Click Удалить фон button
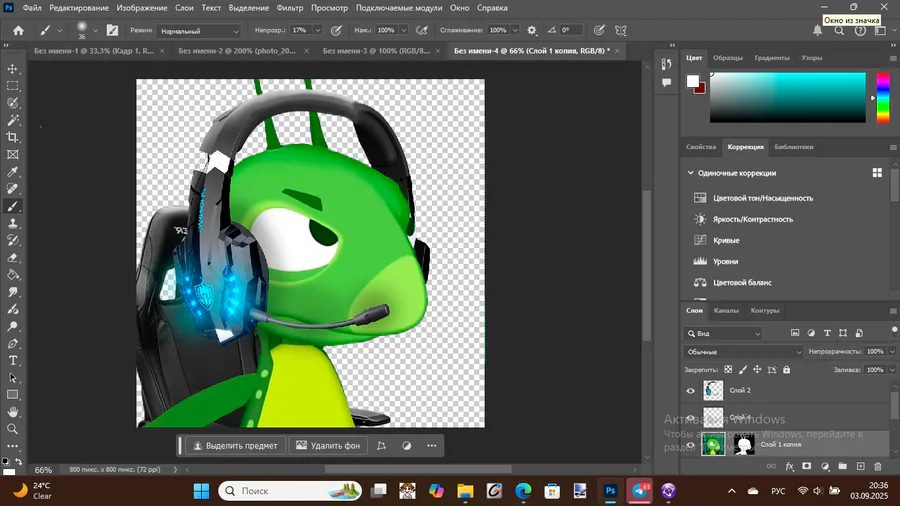Image resolution: width=900 pixels, height=506 pixels. (x=328, y=446)
